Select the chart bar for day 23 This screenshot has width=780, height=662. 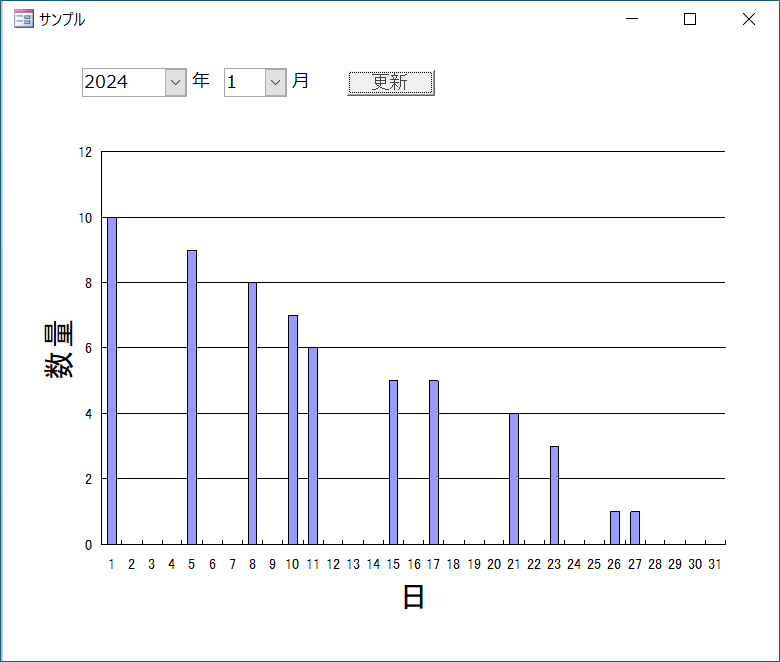tap(554, 495)
